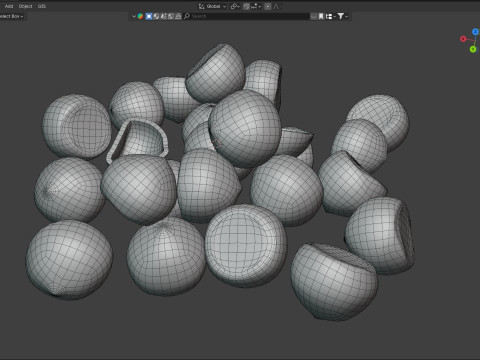The width and height of the screenshot is (480, 360).
Task: Click the colorful asset shelf icon
Action: click(x=140, y=16)
